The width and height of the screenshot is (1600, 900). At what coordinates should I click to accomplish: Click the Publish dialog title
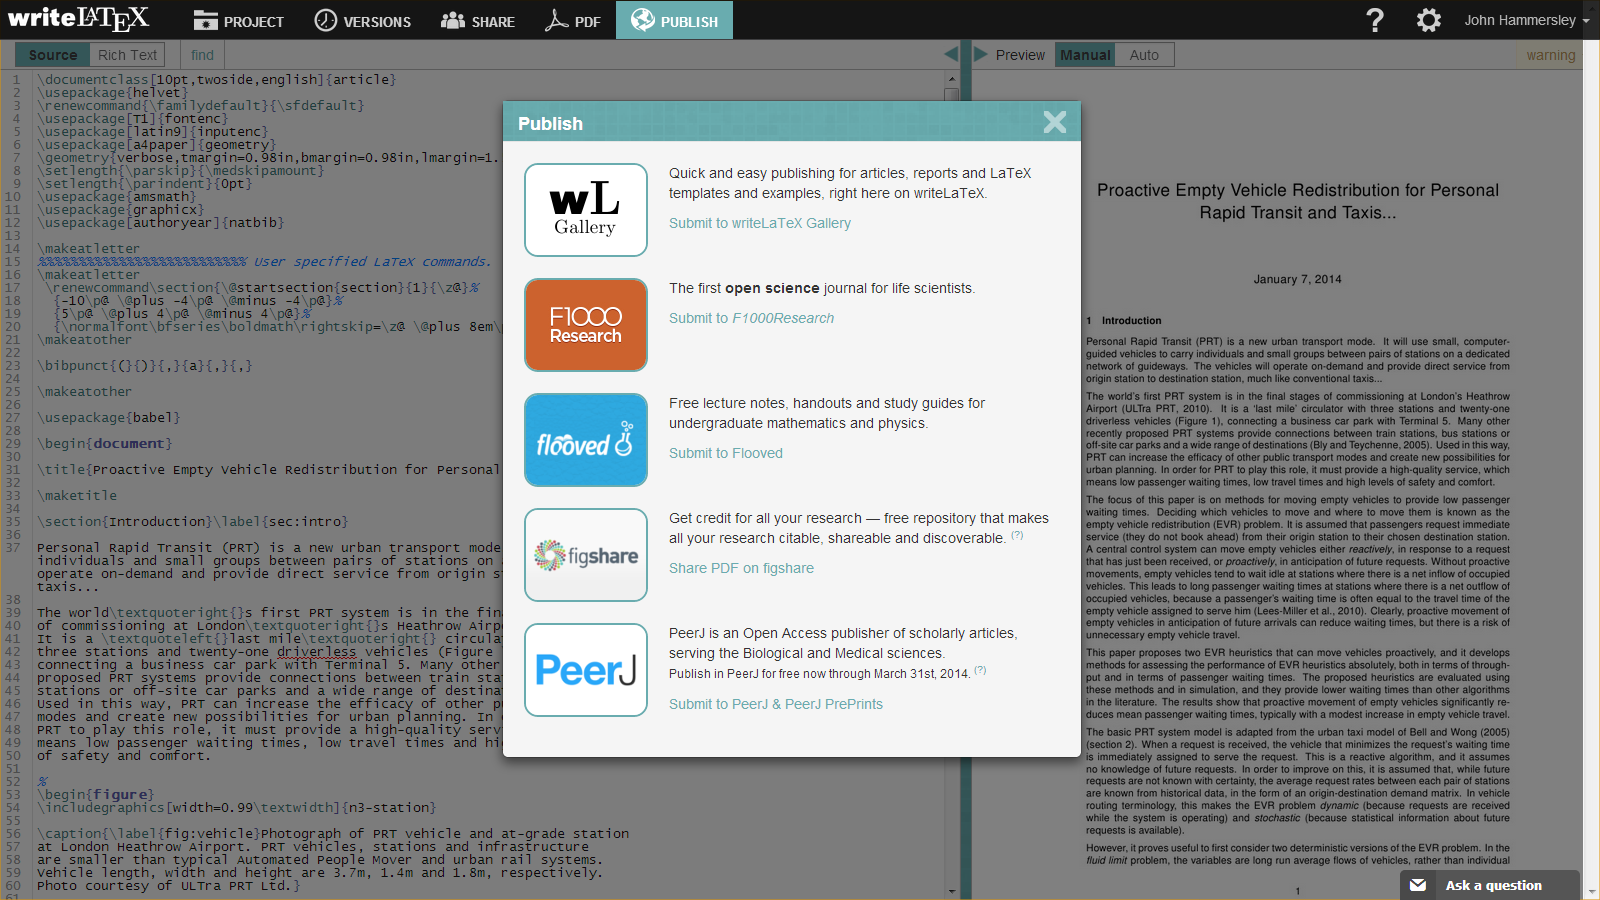point(550,123)
